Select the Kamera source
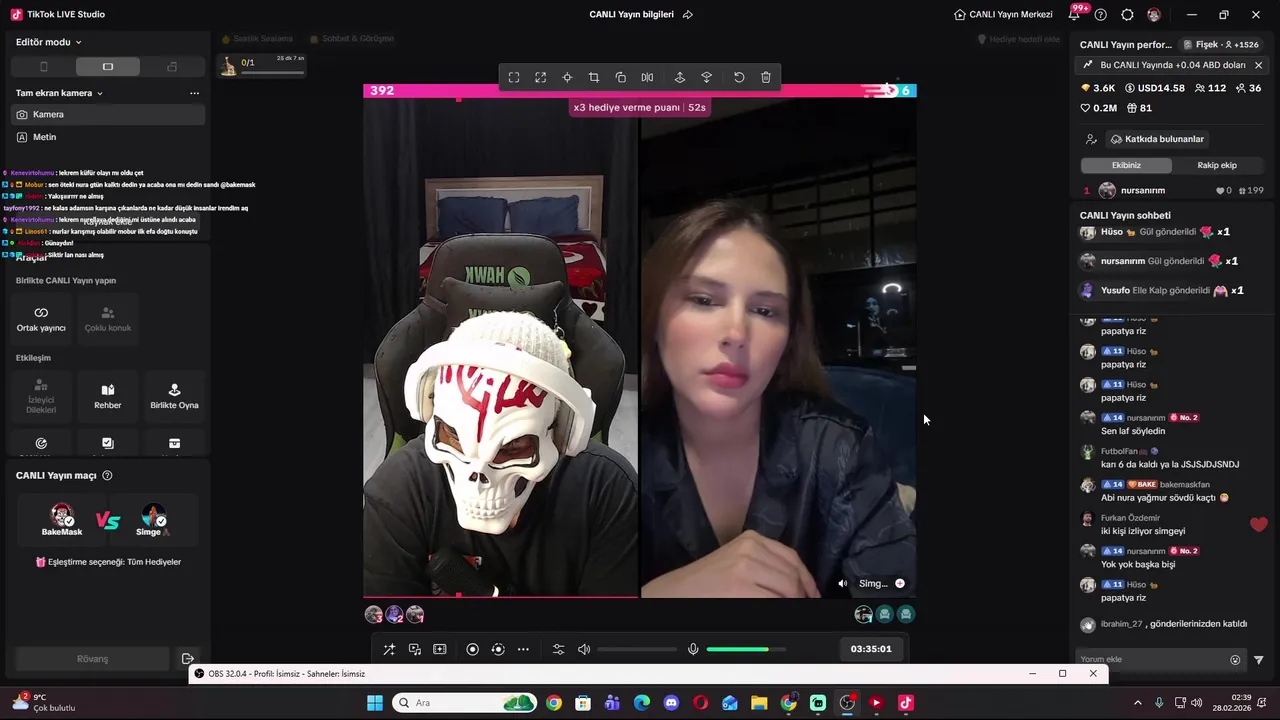The height and width of the screenshot is (720, 1280). [x=108, y=115]
